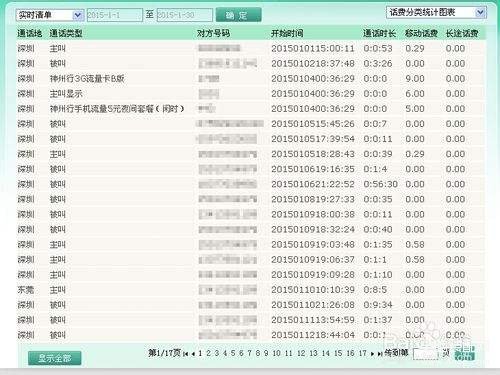Jump to the last page arrow icon

pyautogui.click(x=380, y=354)
